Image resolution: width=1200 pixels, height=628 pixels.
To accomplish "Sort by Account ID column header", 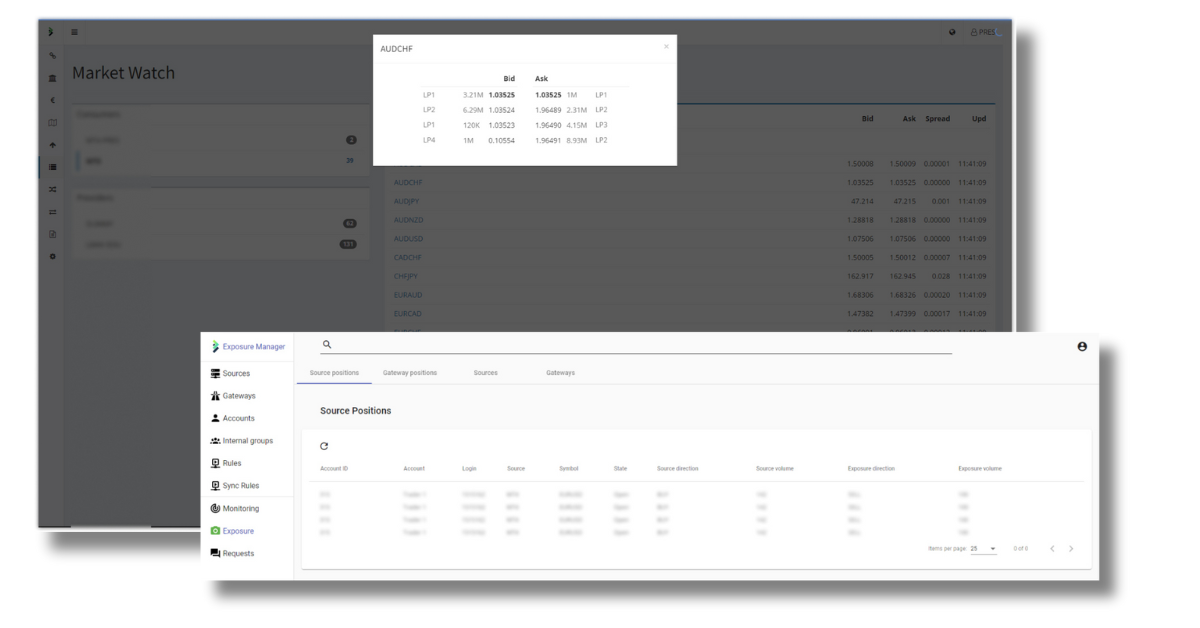I will (x=333, y=468).
